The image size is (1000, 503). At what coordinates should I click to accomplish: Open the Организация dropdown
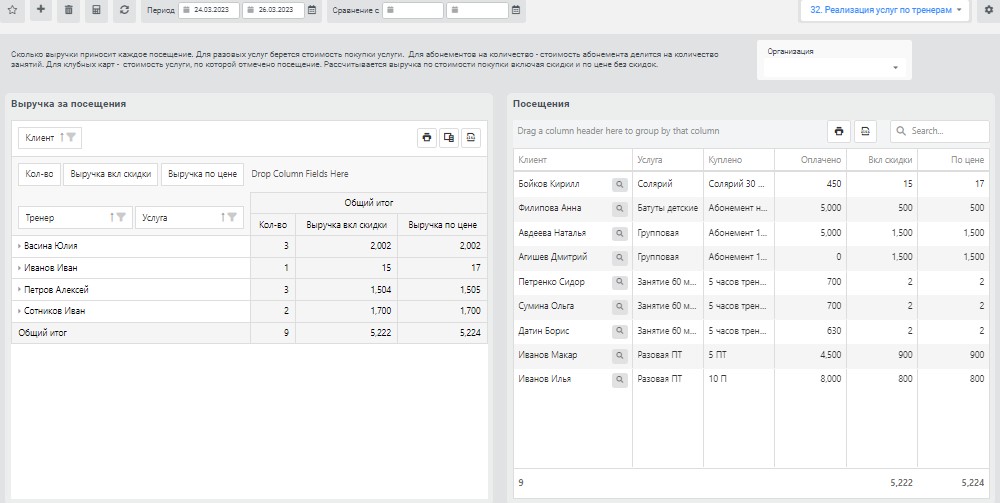(834, 68)
